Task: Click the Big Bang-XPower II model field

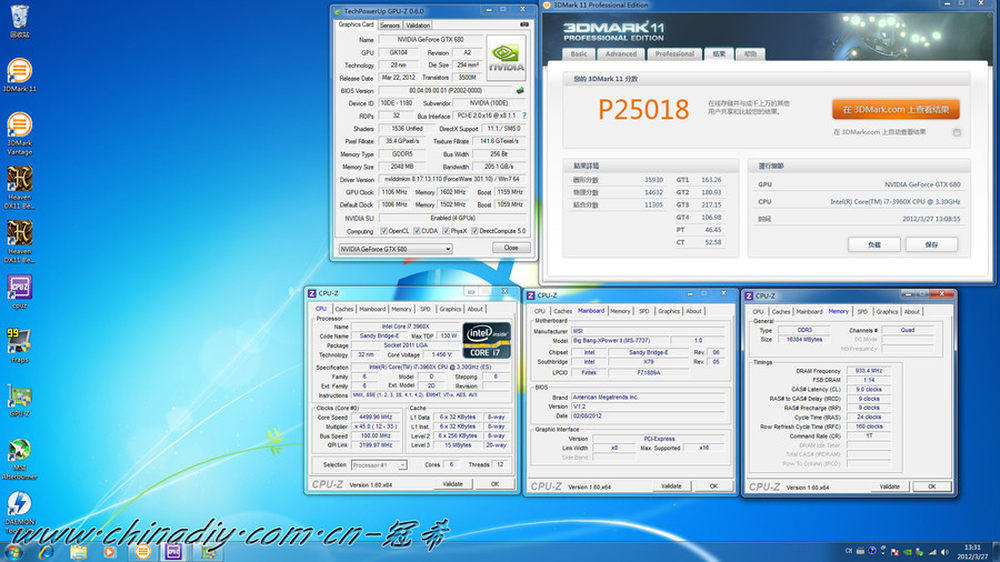Action: pyautogui.click(x=619, y=341)
